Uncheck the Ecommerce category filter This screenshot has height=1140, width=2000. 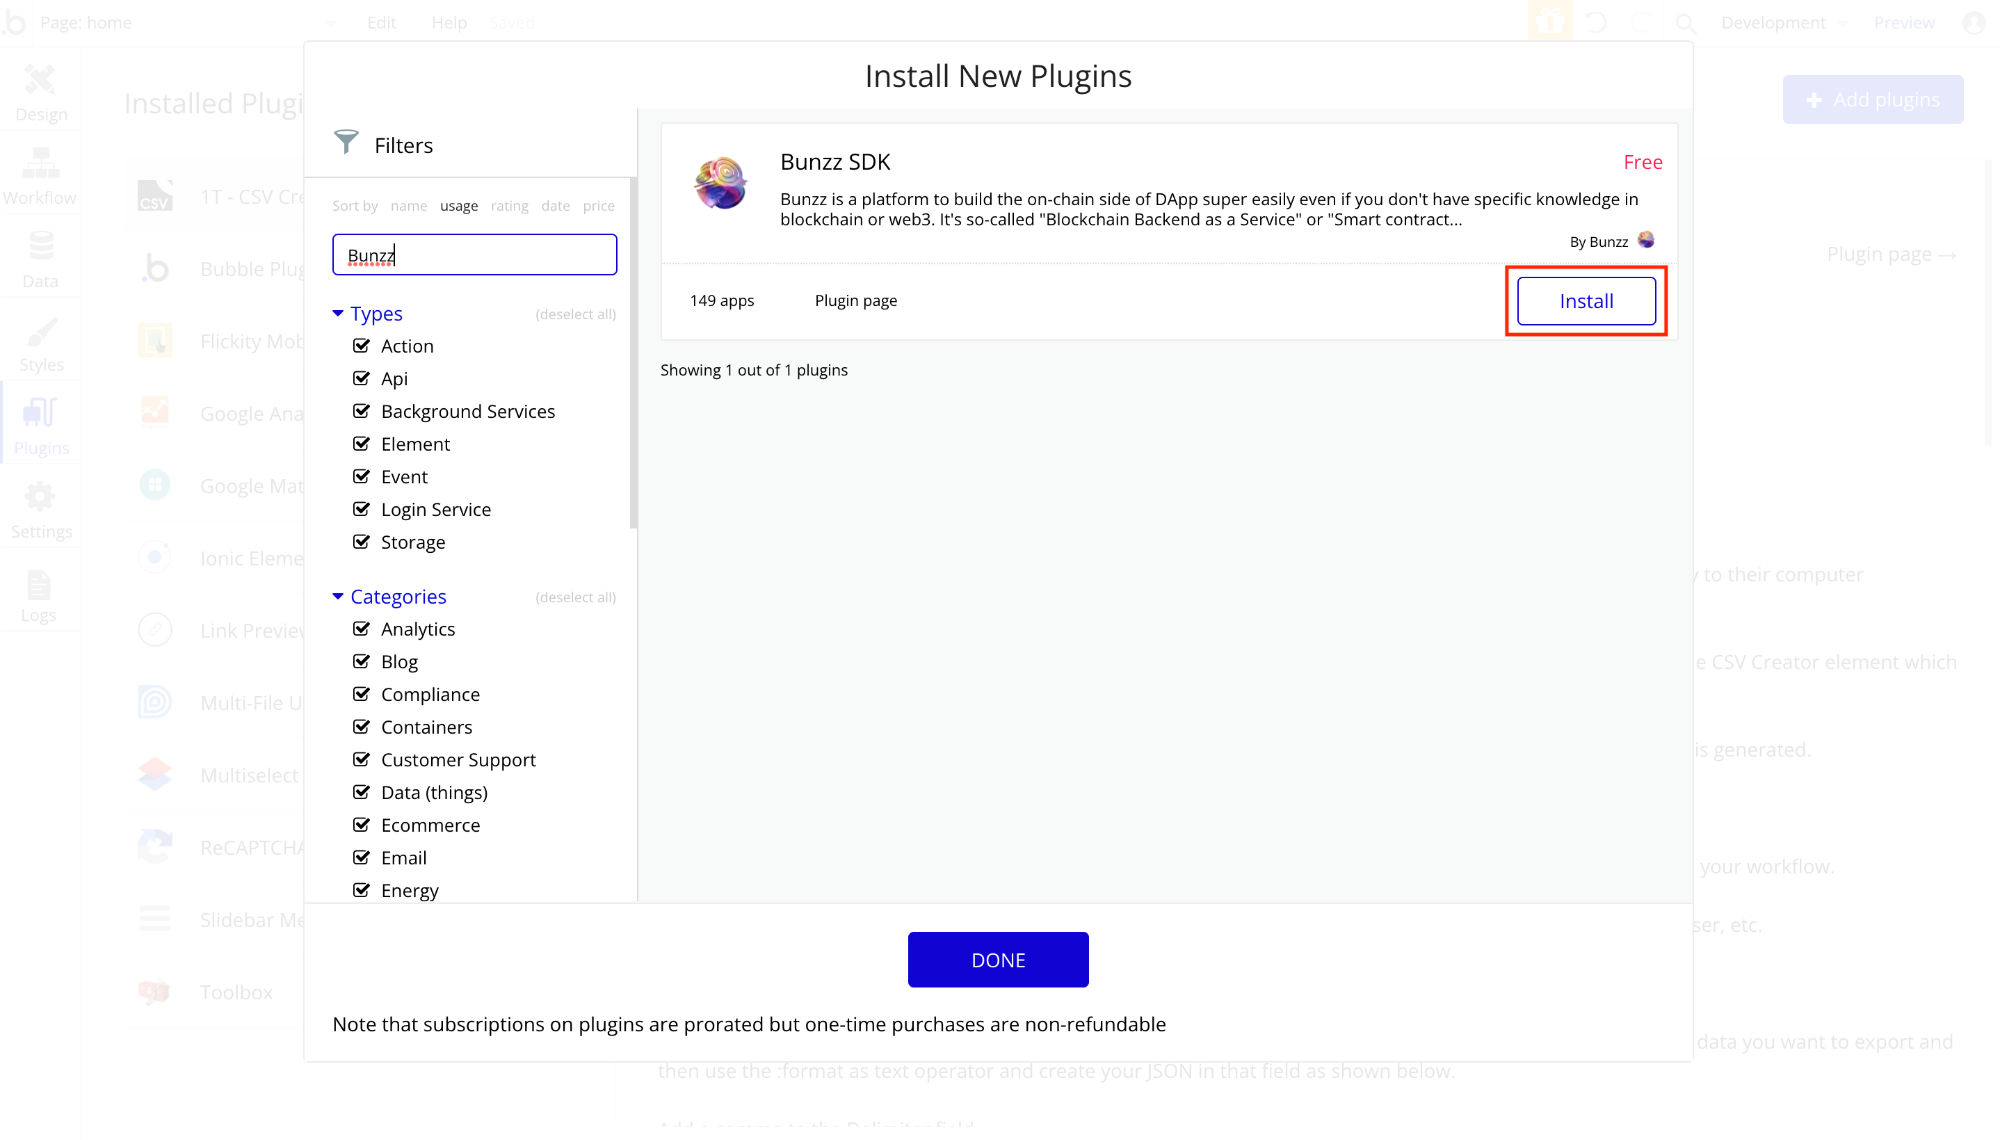tap(362, 824)
